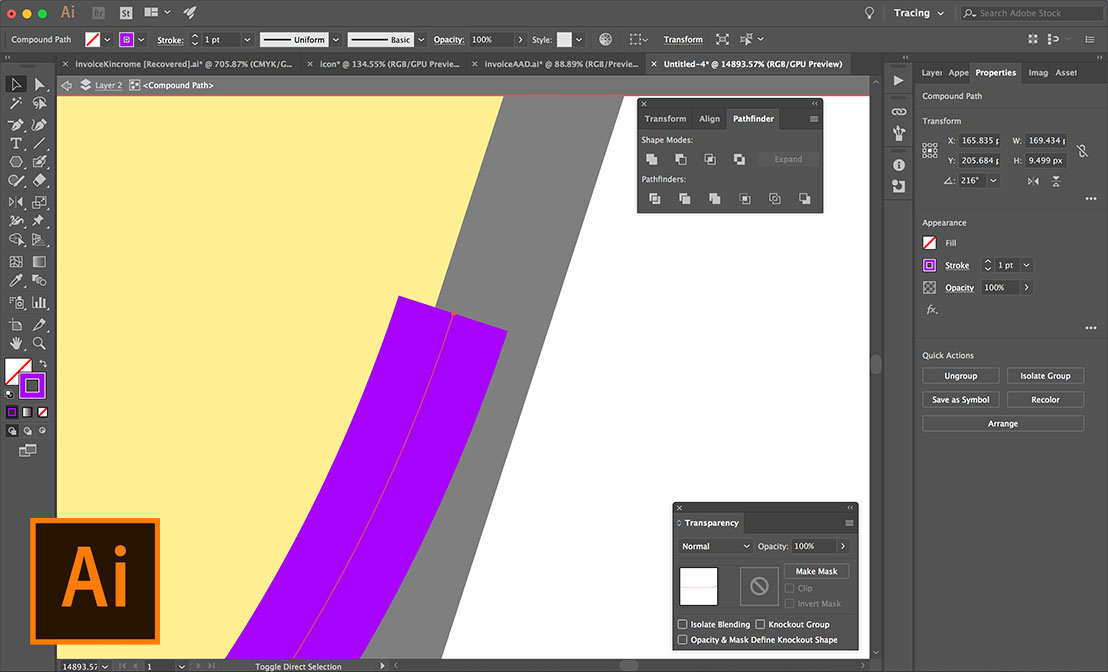1108x672 pixels.
Task: Click the purple Stroke swatch in Appearance
Action: coord(929,265)
